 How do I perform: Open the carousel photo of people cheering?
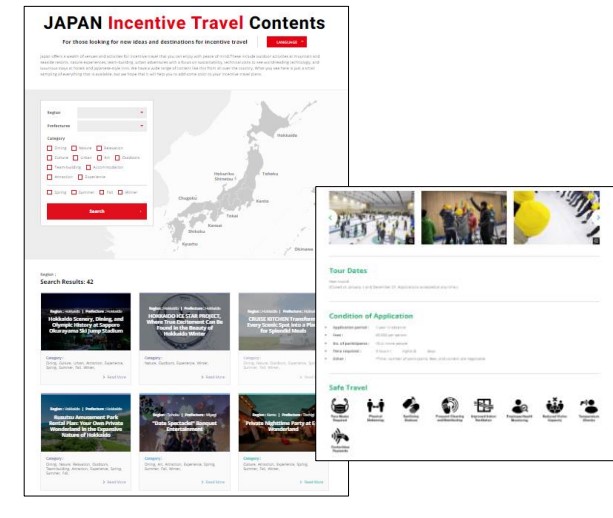click(x=464, y=218)
